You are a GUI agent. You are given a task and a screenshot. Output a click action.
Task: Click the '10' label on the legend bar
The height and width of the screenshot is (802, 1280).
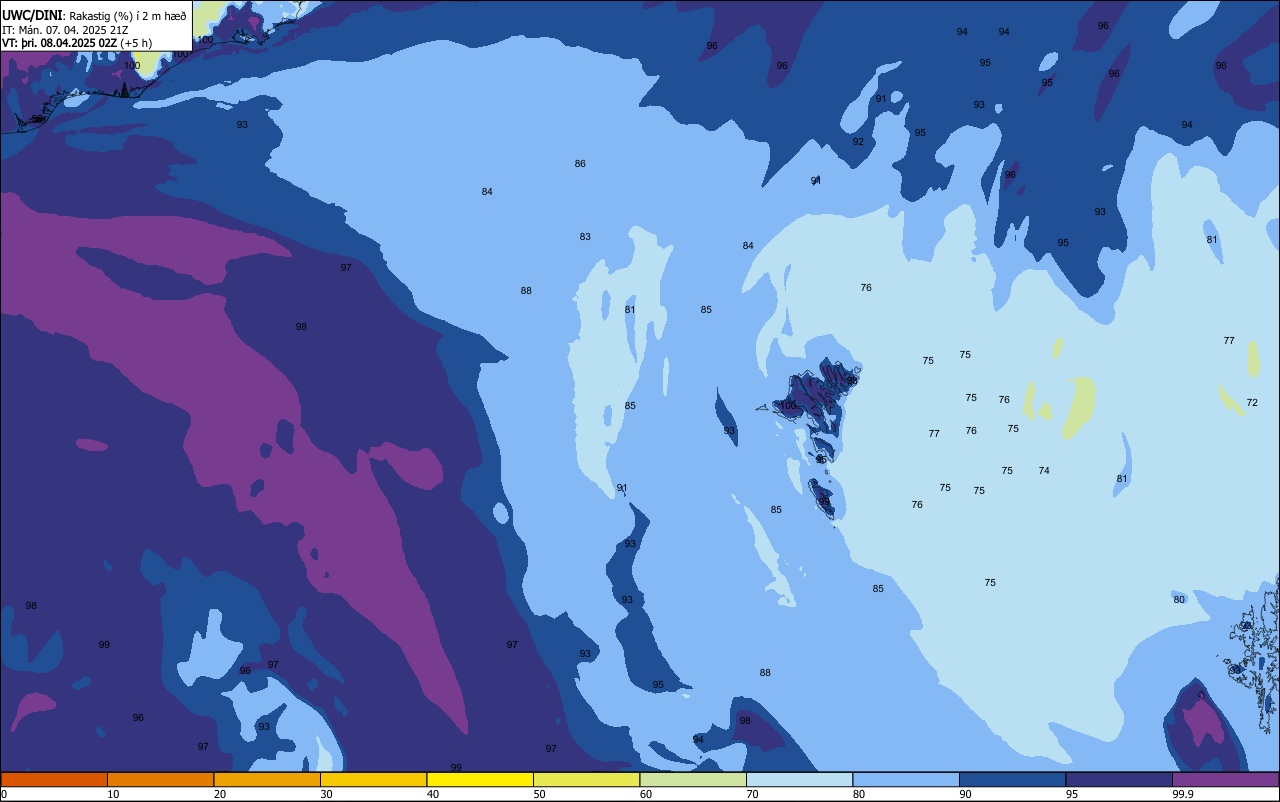point(114,794)
